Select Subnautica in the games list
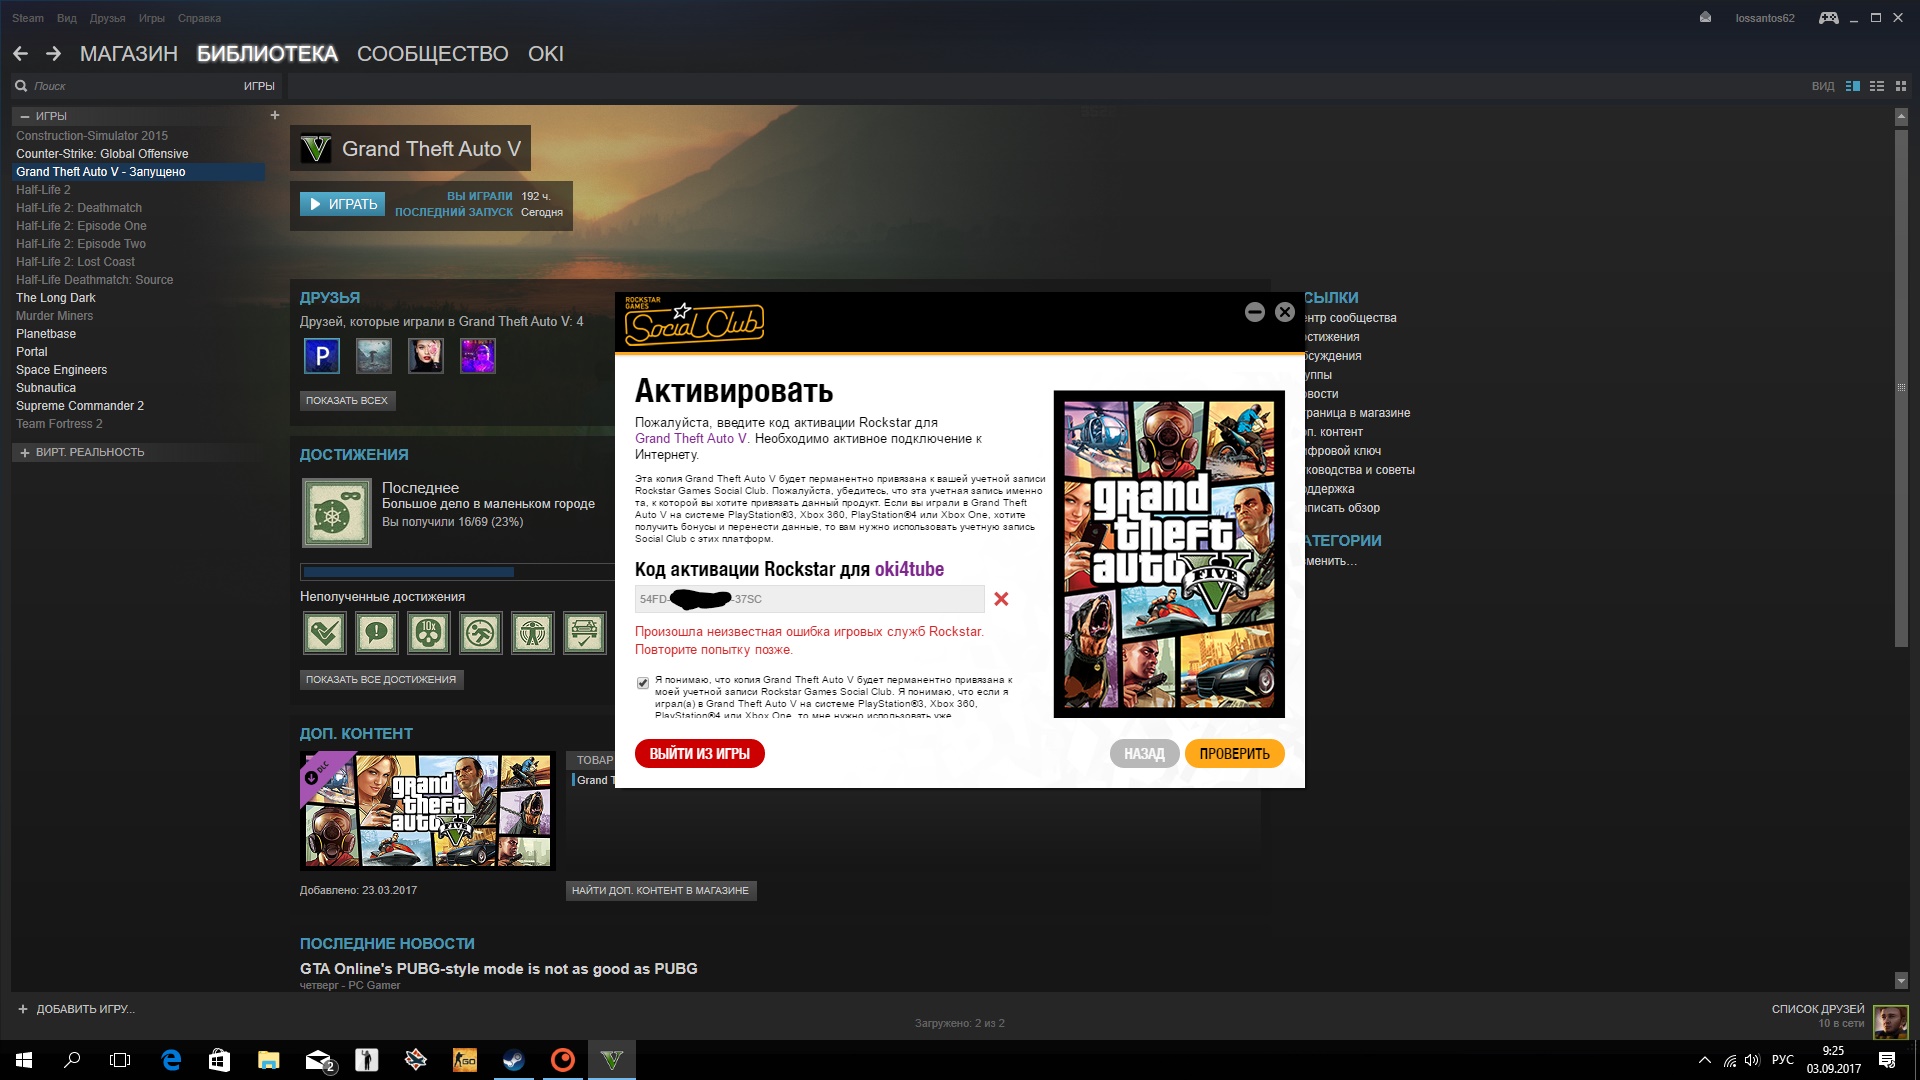1920x1080 pixels. 46,388
